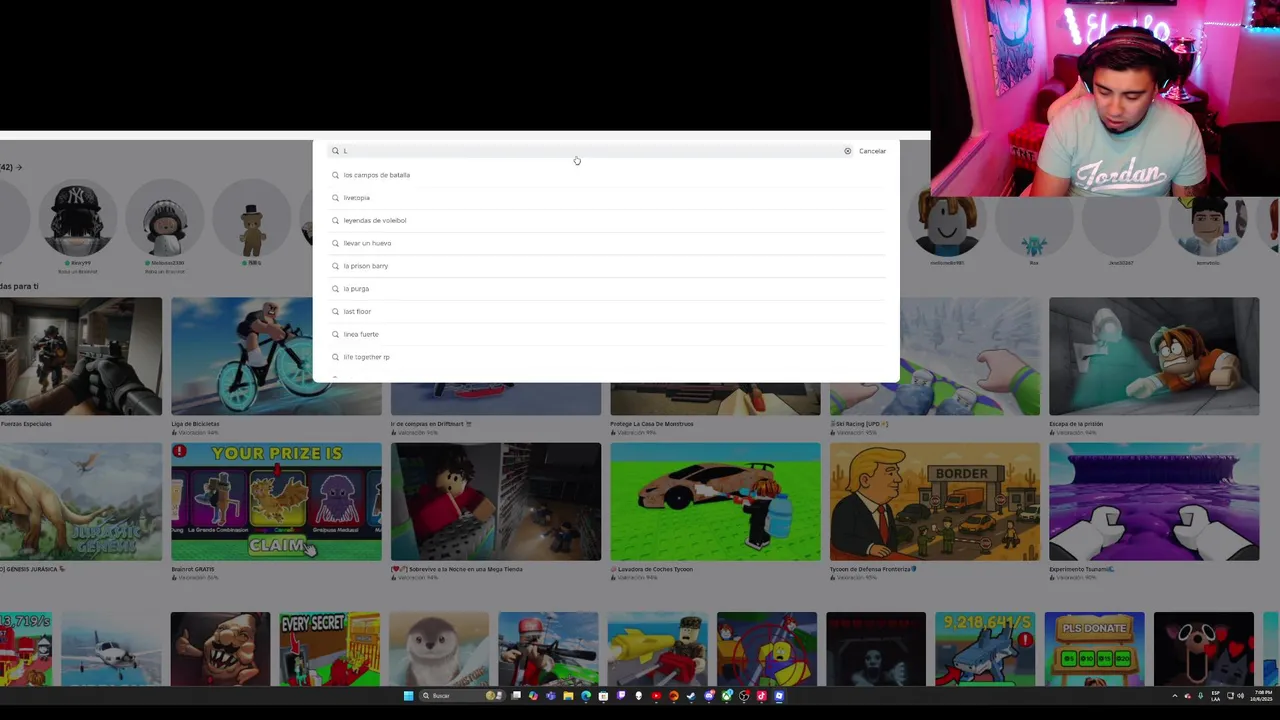Open Alienware app on the taskbar
Viewport: 1280px width, 720px height.
point(639,696)
